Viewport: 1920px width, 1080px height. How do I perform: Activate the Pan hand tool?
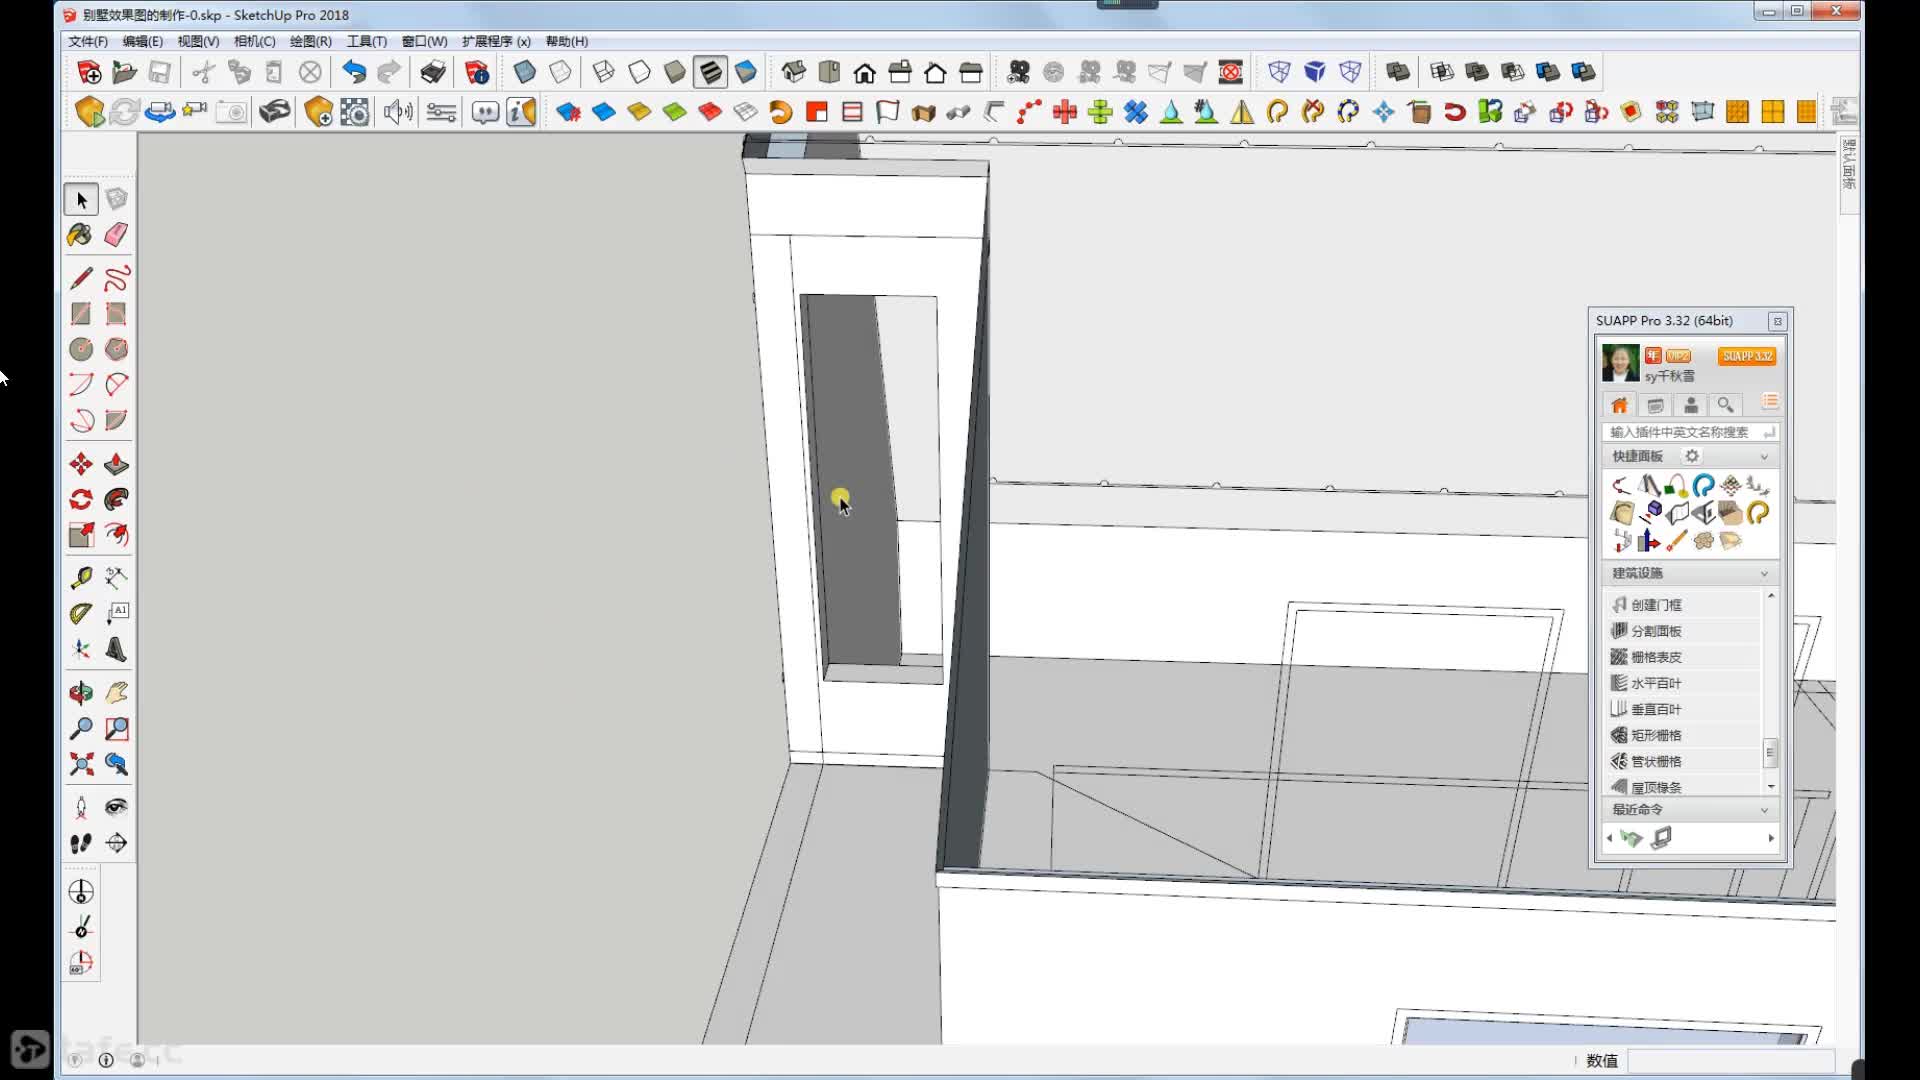(116, 692)
